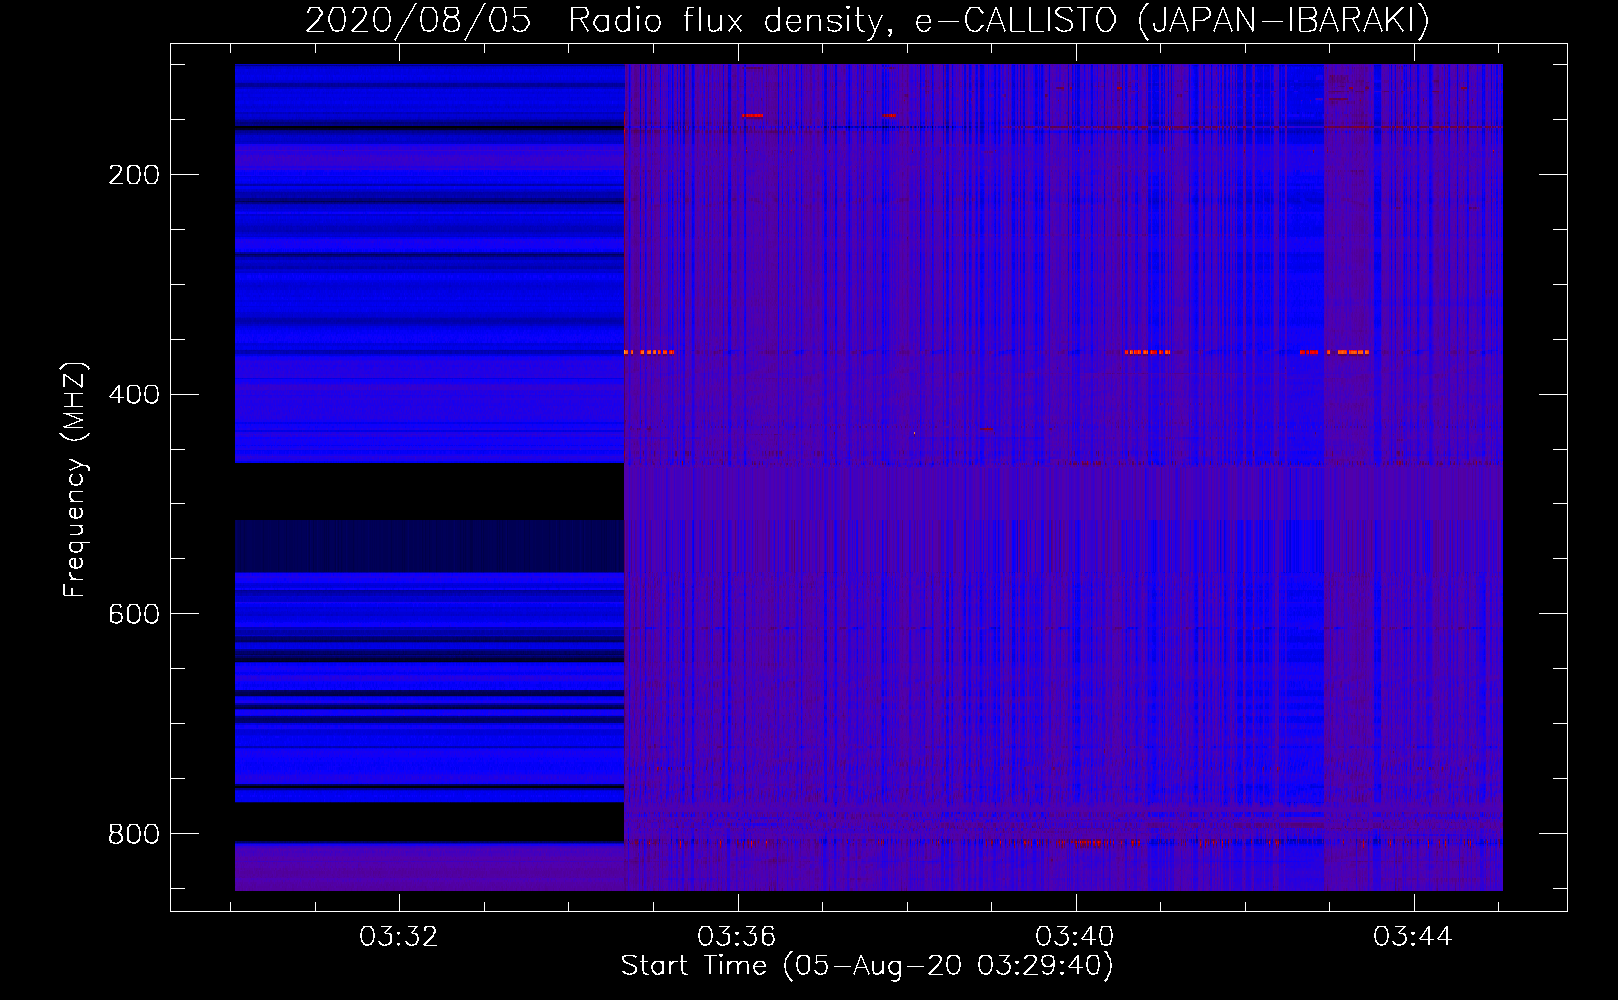
Task: Click the plot title with date 2020/08/05
Action: click(x=867, y=21)
